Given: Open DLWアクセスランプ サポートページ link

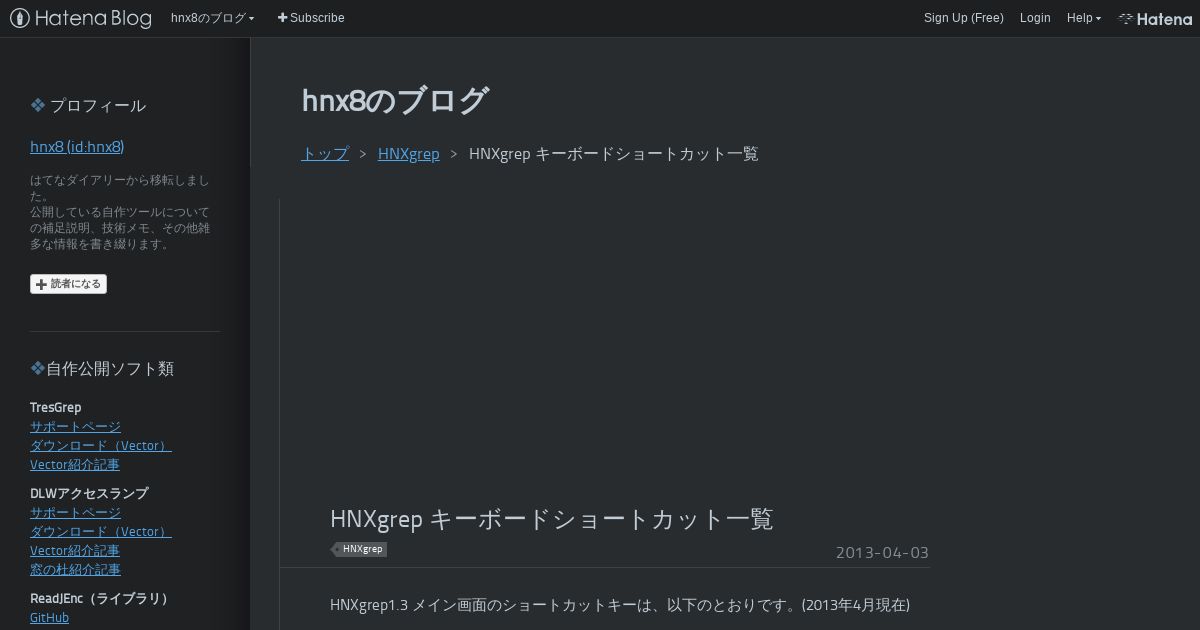Looking at the screenshot, I should (x=75, y=512).
